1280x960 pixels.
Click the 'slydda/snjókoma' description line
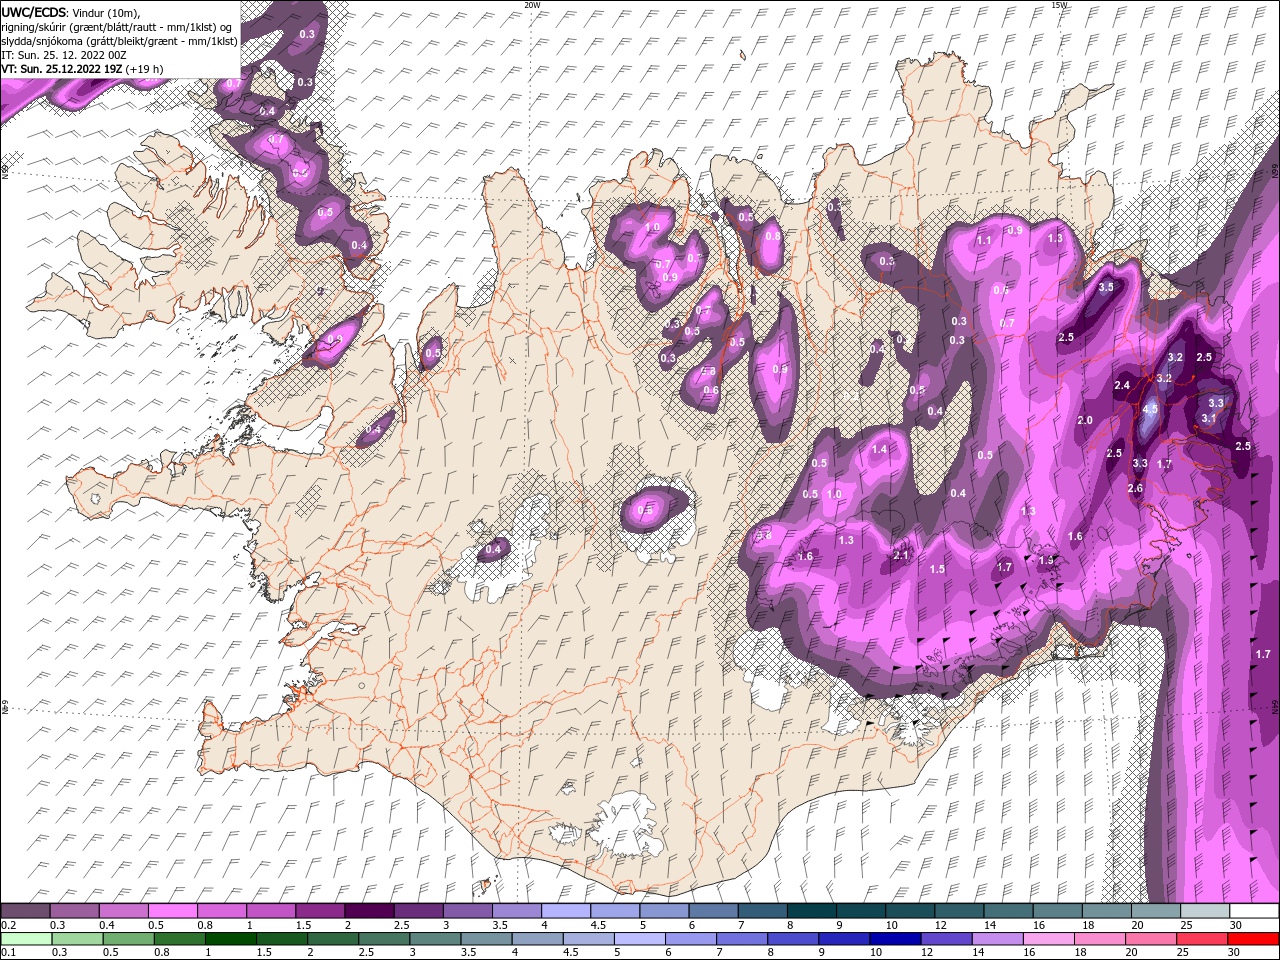119,41
